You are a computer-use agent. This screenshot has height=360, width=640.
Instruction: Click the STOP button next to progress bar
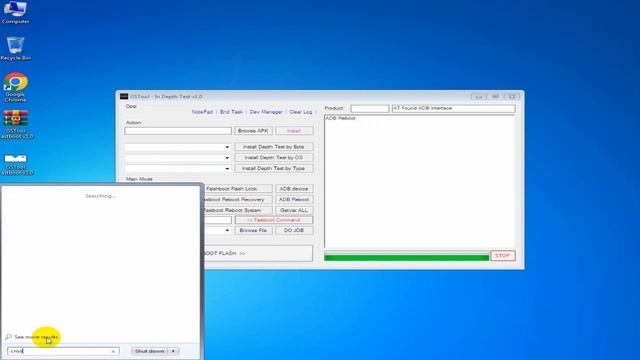pyautogui.click(x=502, y=256)
